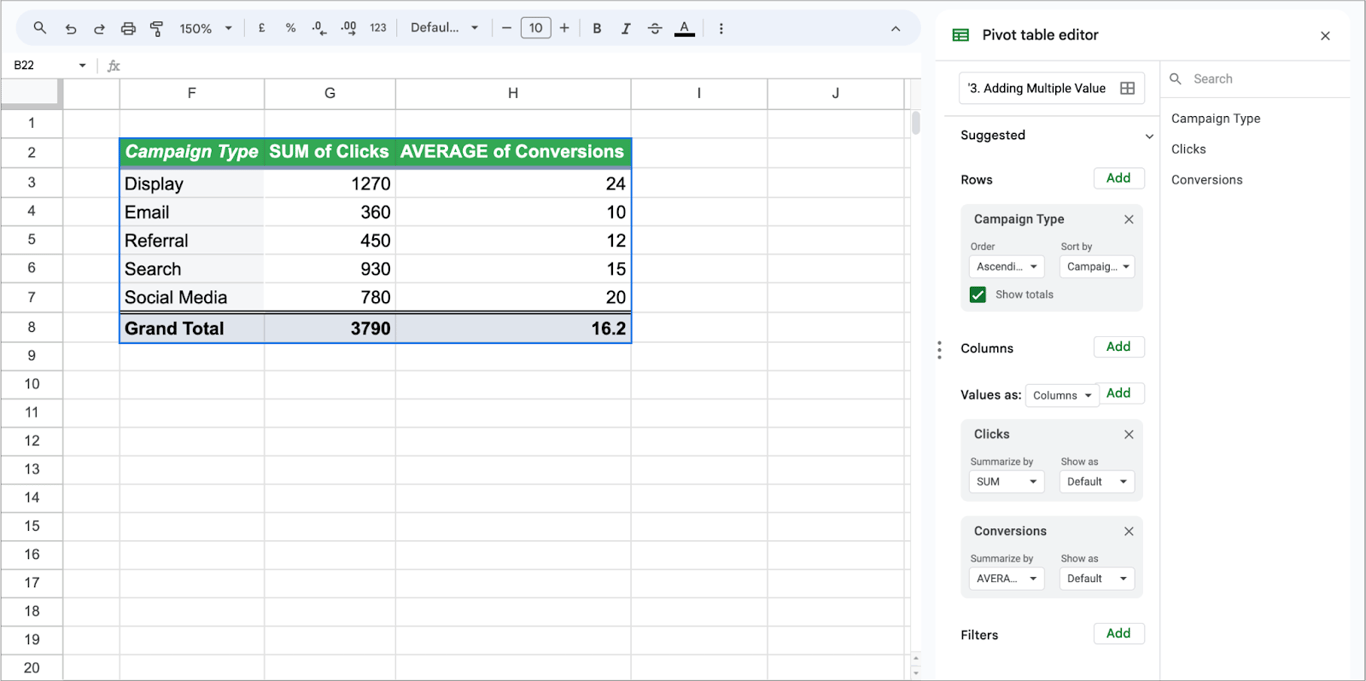The height and width of the screenshot is (681, 1366).
Task: Remove the Conversions value field
Action: pyautogui.click(x=1129, y=531)
